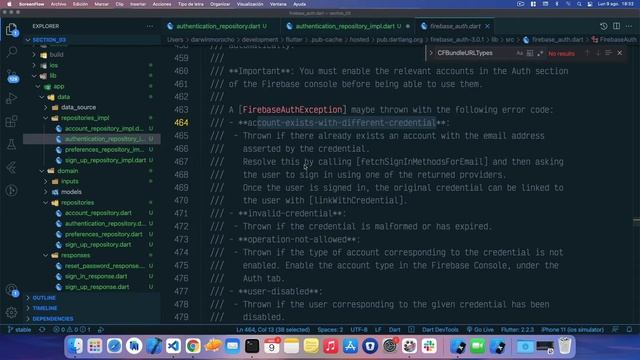This screenshot has height=360, width=640.
Task: Open the errors and warnings status item
Action: pos(72,330)
